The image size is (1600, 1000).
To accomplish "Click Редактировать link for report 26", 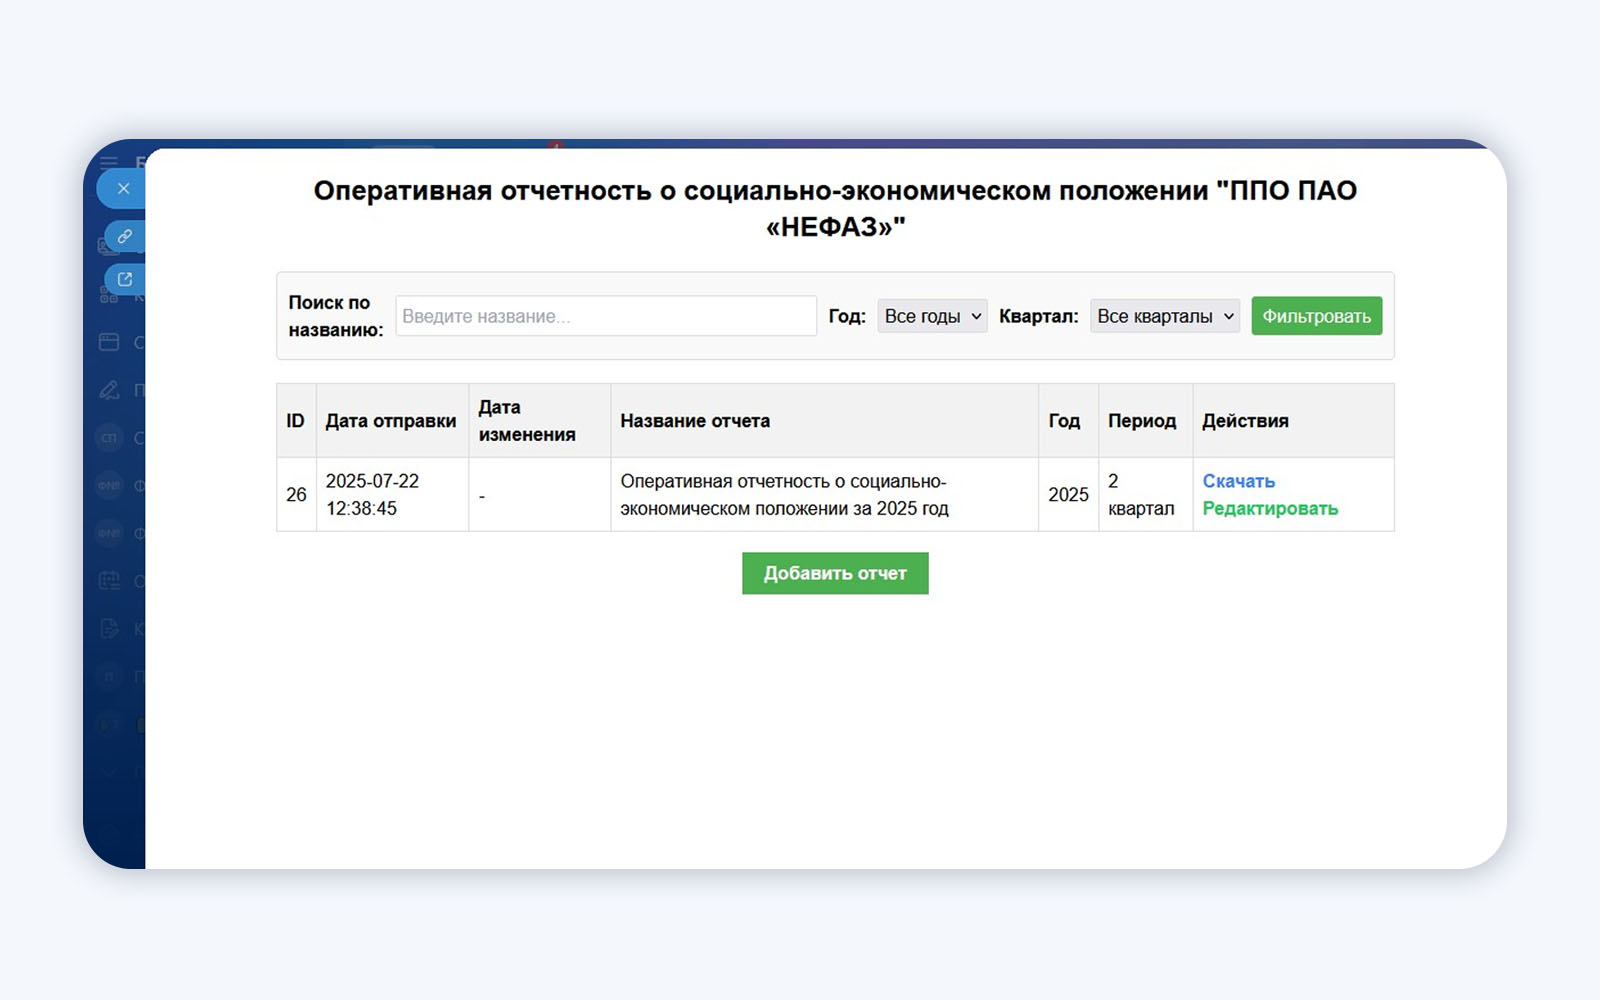I will tap(1270, 508).
